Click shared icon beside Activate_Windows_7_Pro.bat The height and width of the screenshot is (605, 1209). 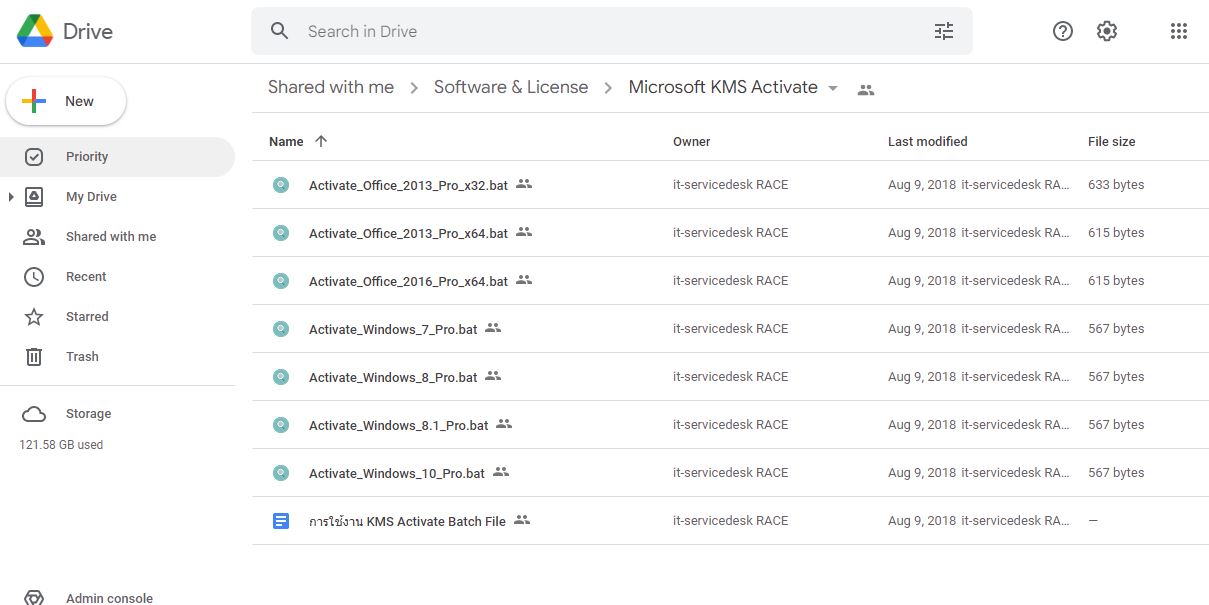493,328
